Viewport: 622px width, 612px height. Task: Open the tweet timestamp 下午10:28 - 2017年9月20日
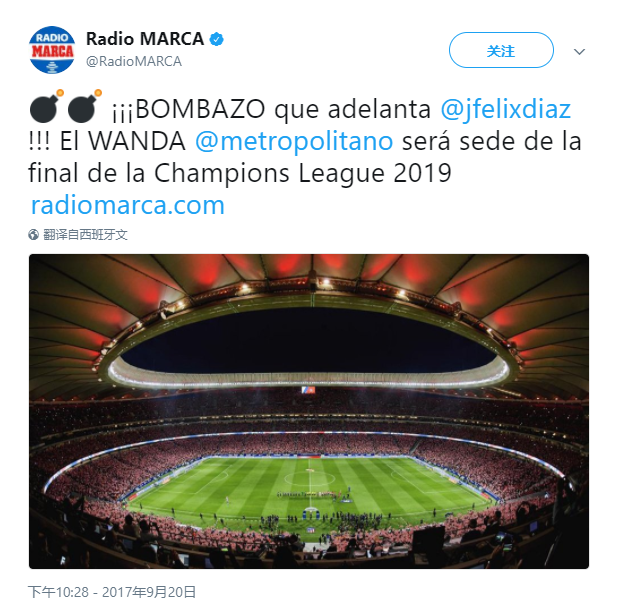pyautogui.click(x=112, y=592)
